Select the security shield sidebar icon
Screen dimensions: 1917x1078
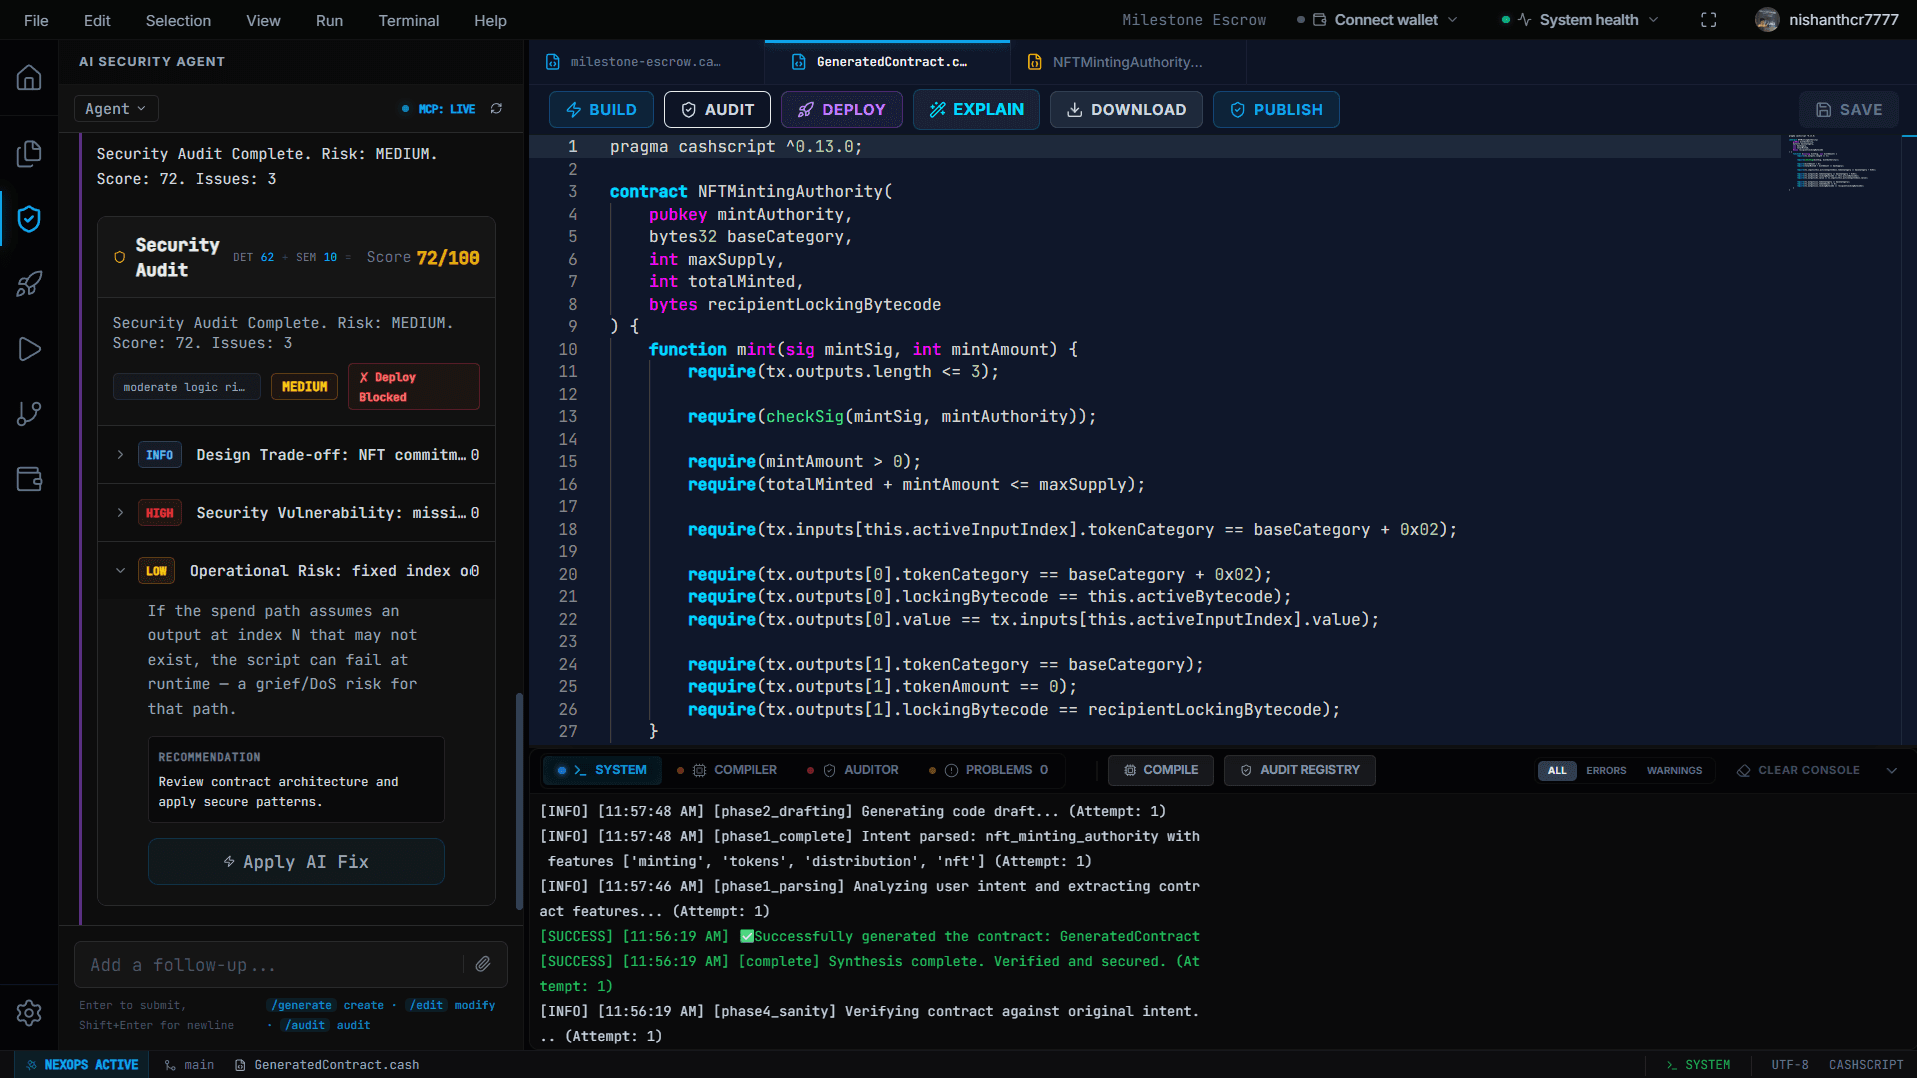pyautogui.click(x=29, y=219)
